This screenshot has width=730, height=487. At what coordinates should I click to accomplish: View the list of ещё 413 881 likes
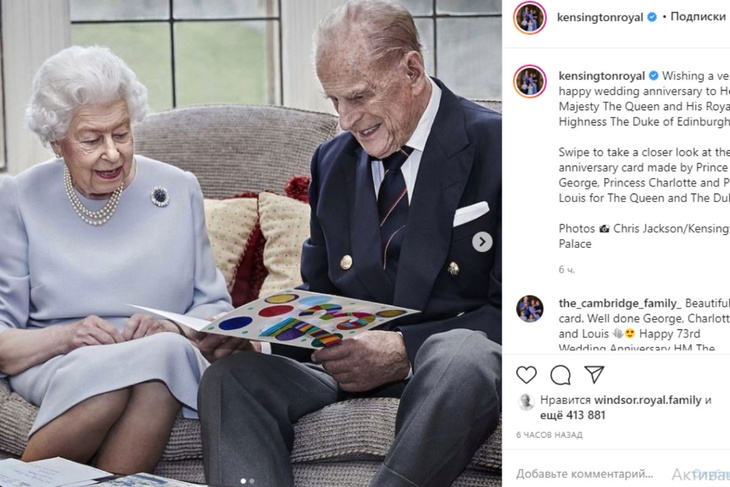pyautogui.click(x=573, y=415)
